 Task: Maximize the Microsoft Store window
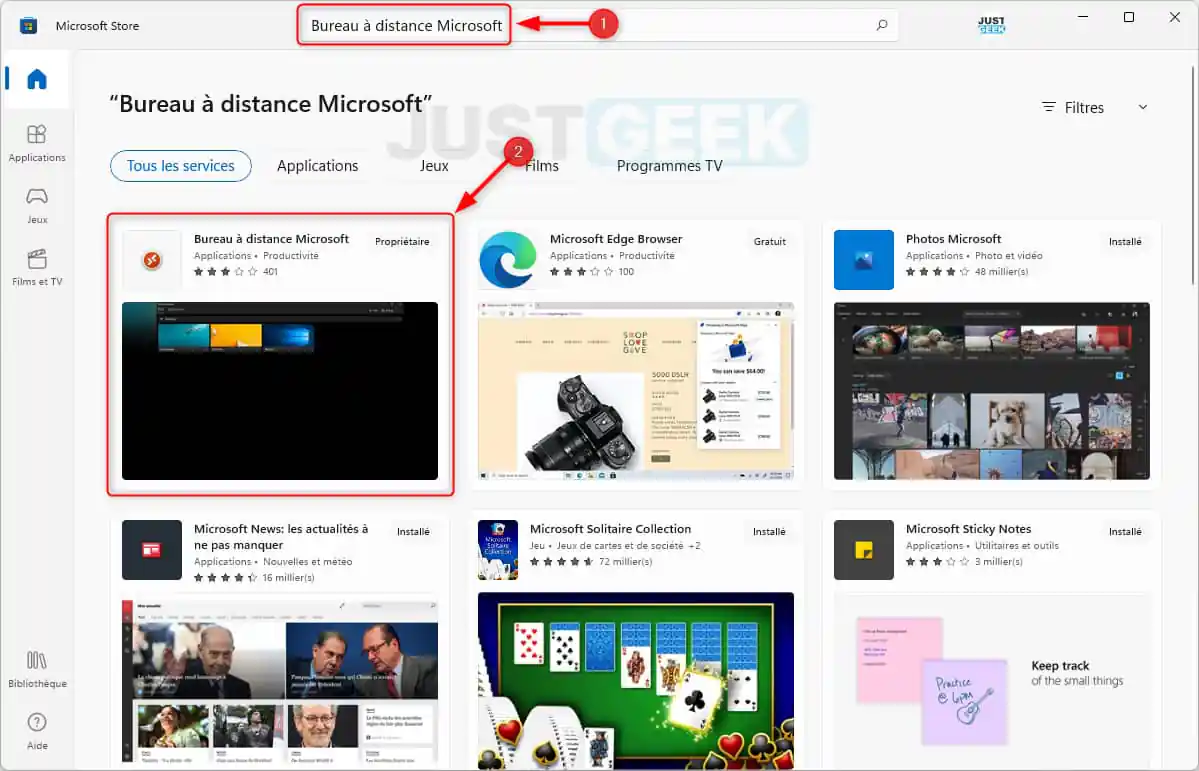(1129, 17)
